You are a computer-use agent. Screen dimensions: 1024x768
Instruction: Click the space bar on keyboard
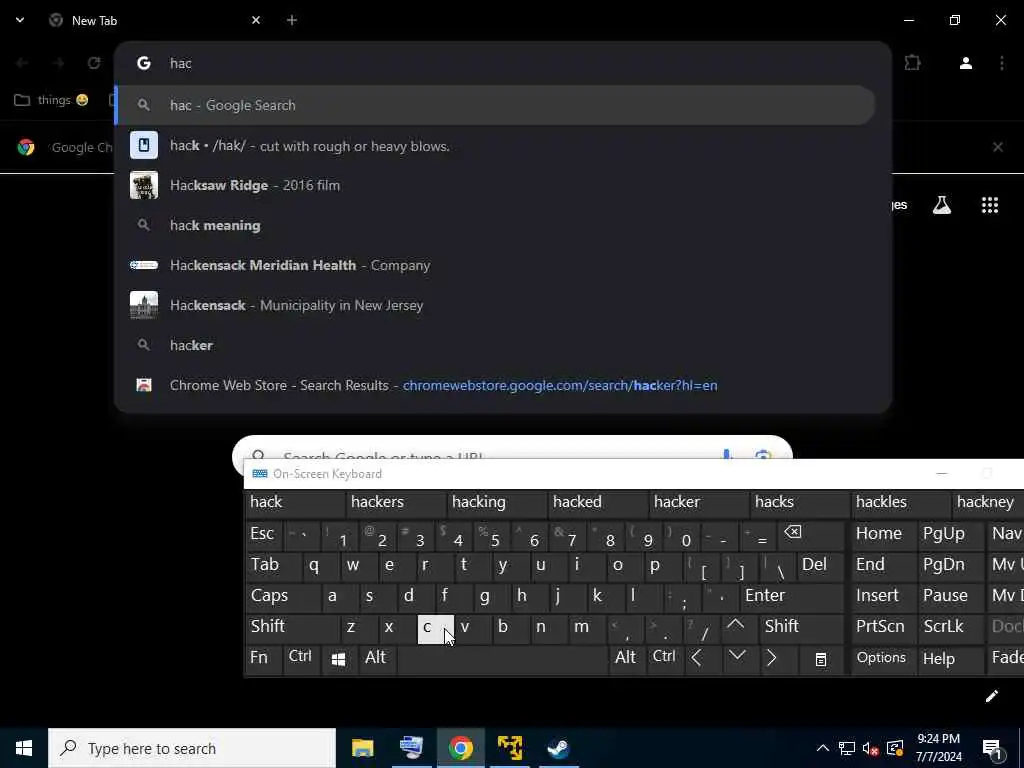pos(503,660)
